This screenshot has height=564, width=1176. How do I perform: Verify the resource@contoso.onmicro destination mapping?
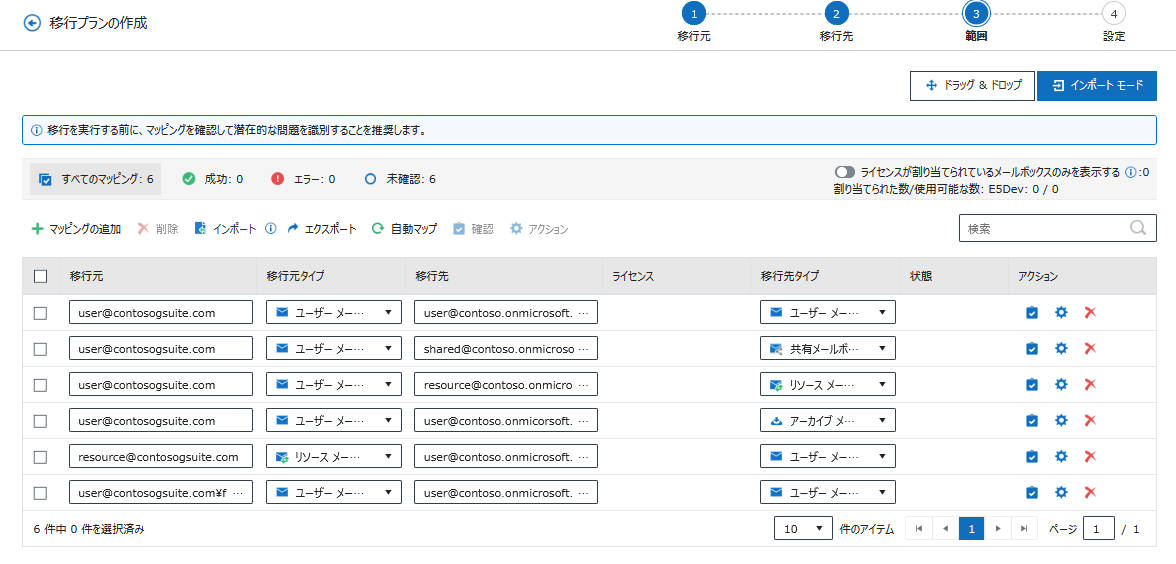coord(1032,384)
